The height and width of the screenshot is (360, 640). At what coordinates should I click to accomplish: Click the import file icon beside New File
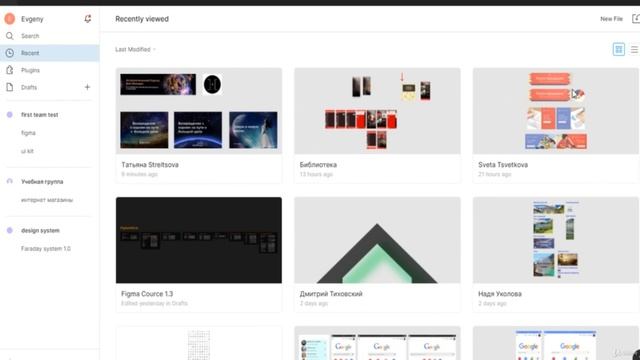(x=636, y=19)
